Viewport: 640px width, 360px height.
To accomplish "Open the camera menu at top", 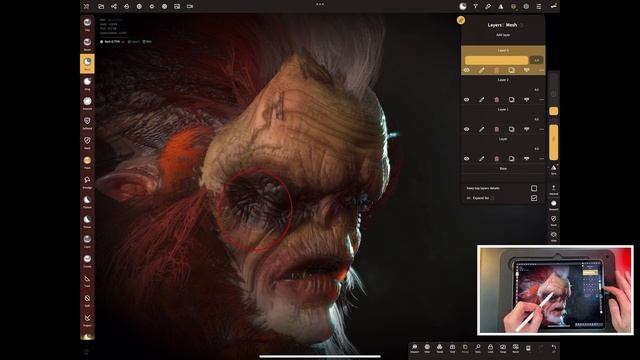I will (190, 6).
